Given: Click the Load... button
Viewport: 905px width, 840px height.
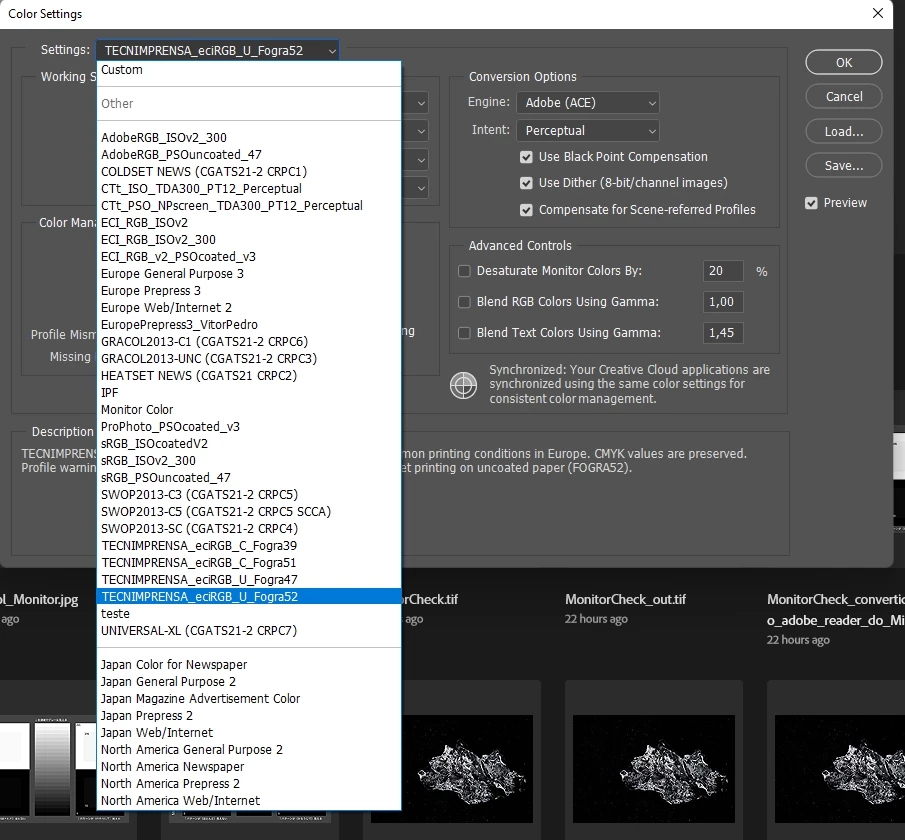Looking at the screenshot, I should click(843, 132).
